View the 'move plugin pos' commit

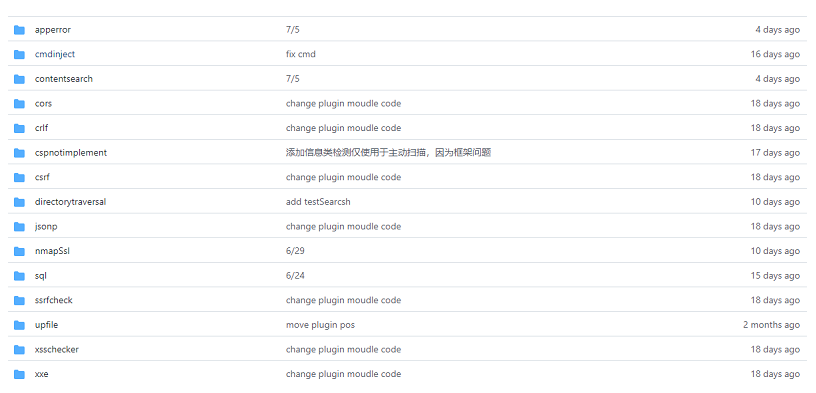coord(320,325)
